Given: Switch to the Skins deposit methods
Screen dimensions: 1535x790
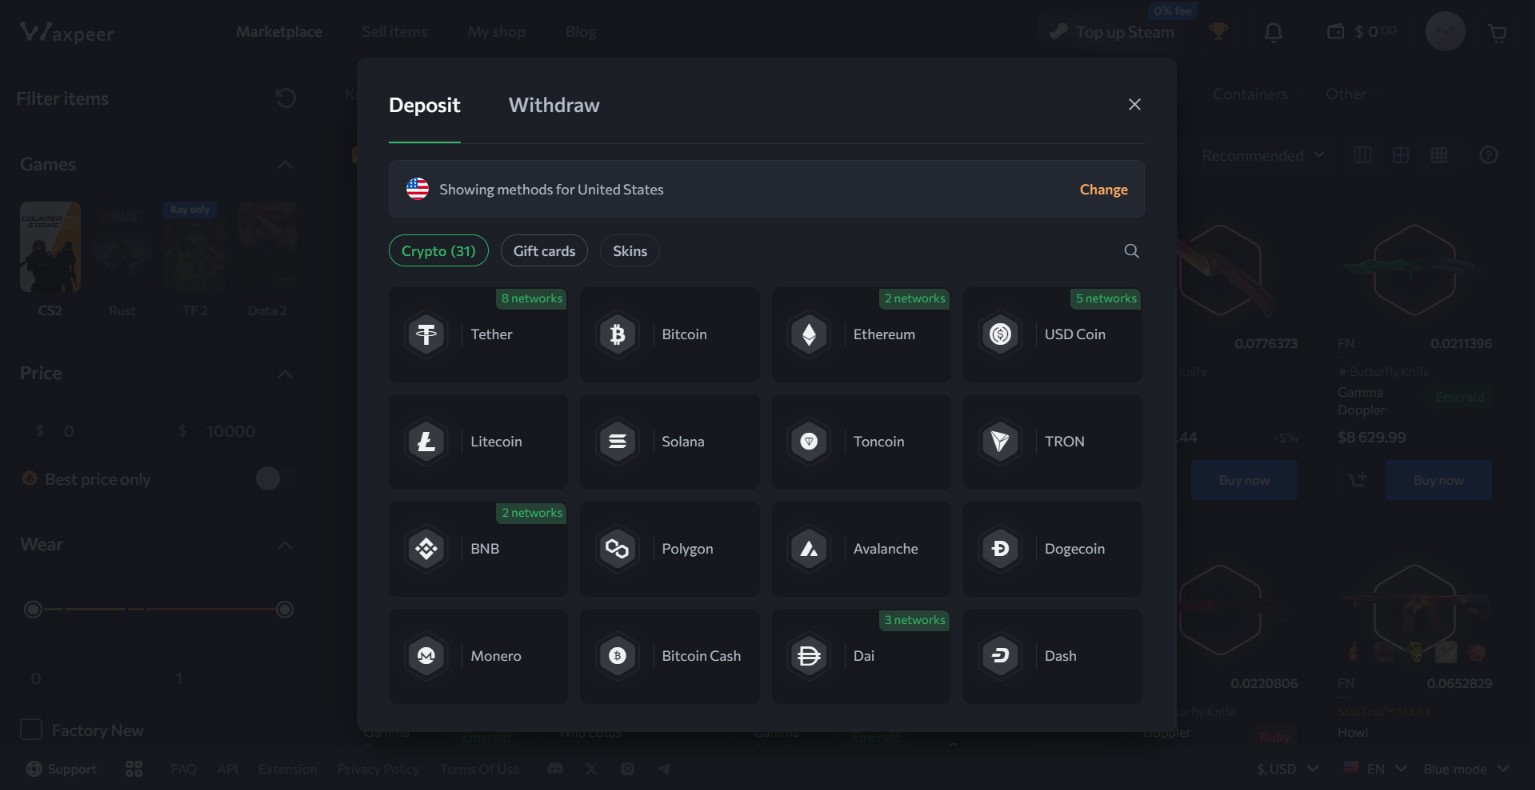Looking at the screenshot, I should (630, 251).
